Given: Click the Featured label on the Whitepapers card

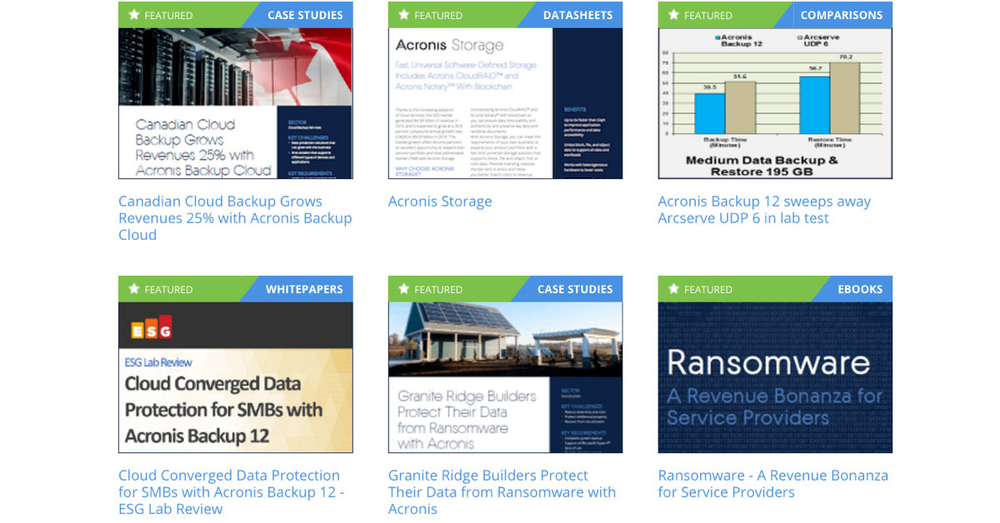Looking at the screenshot, I should [x=168, y=290].
